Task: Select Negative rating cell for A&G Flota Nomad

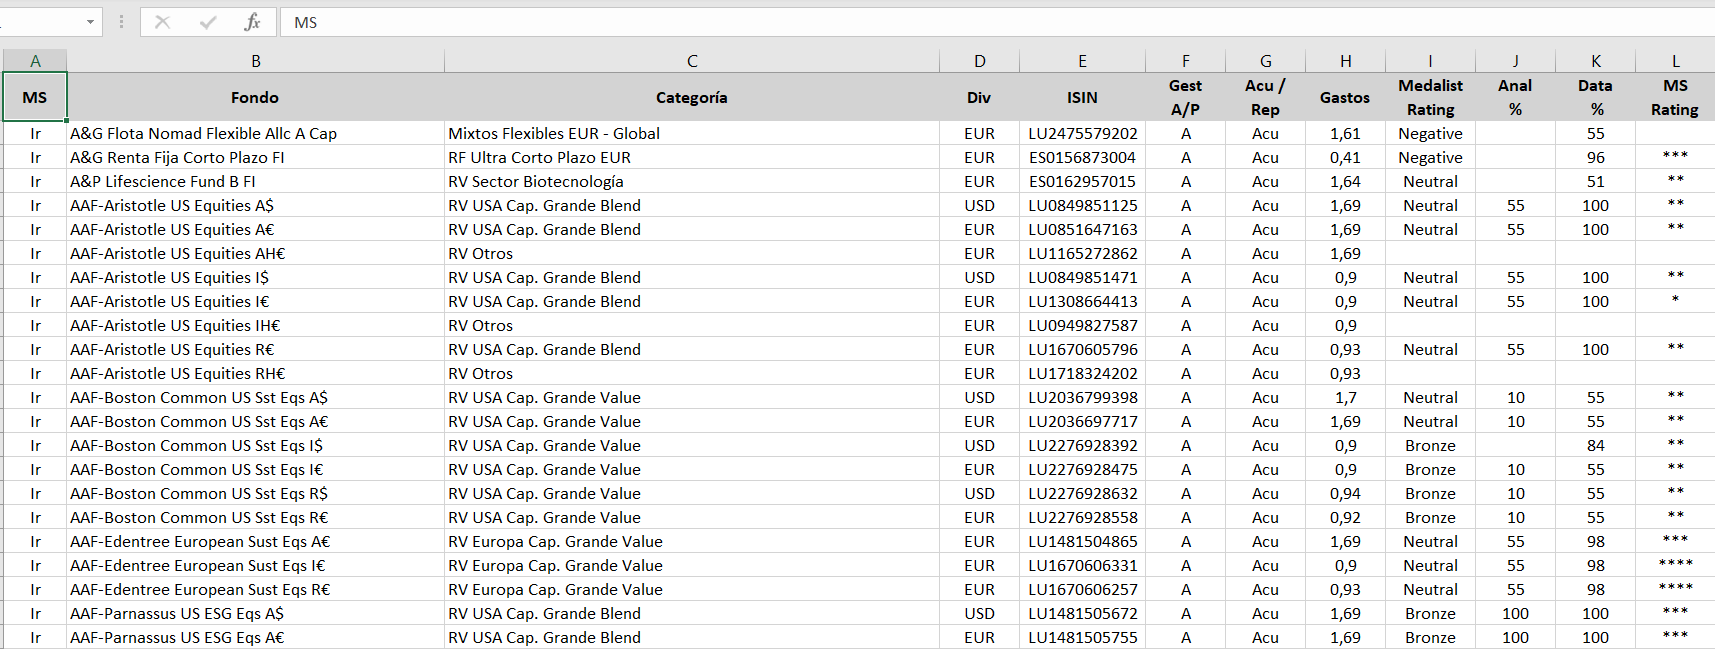Action: point(1431,133)
